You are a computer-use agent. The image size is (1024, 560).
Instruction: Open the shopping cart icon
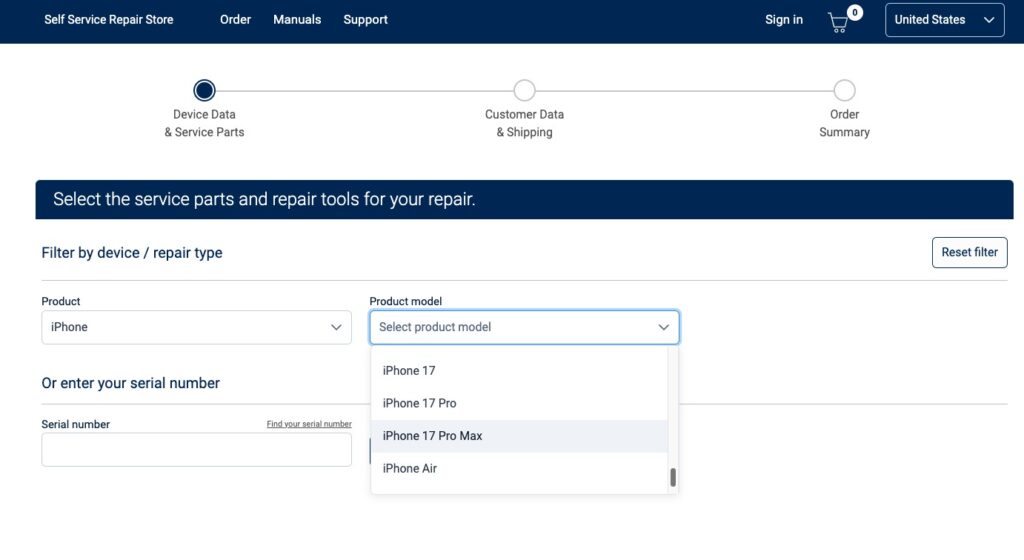840,21
